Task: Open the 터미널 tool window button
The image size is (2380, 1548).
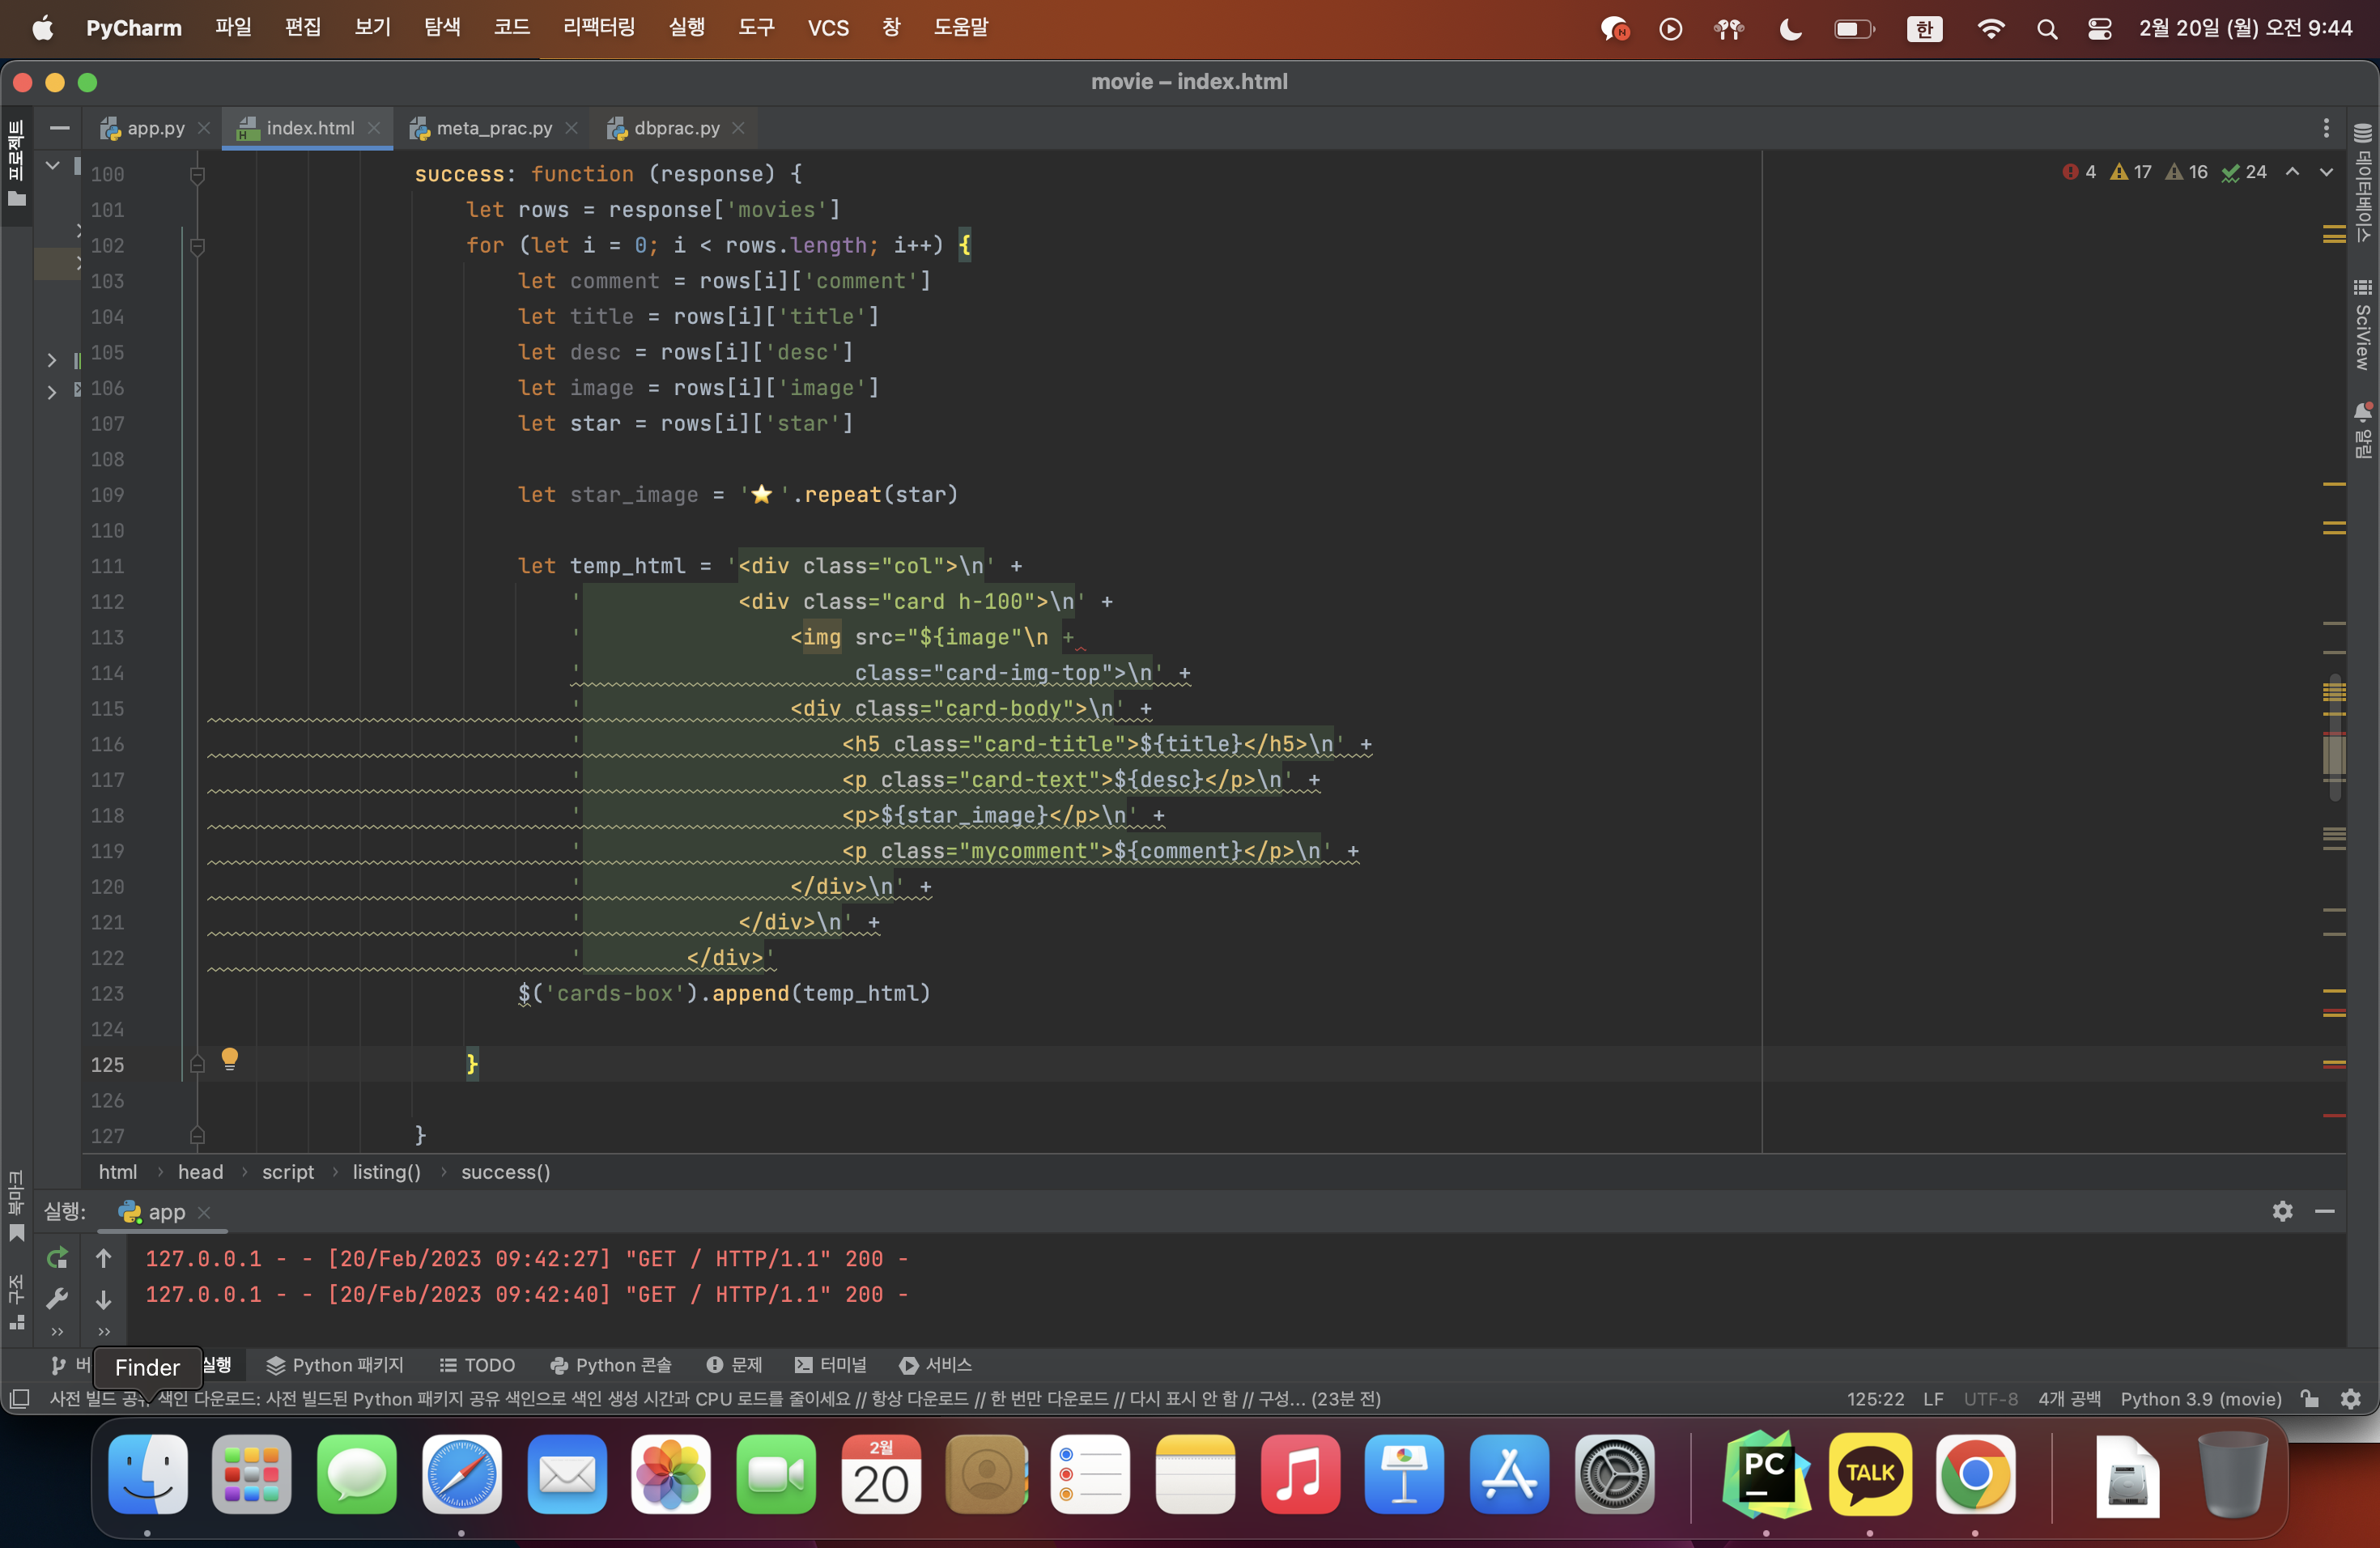Action: pos(830,1365)
